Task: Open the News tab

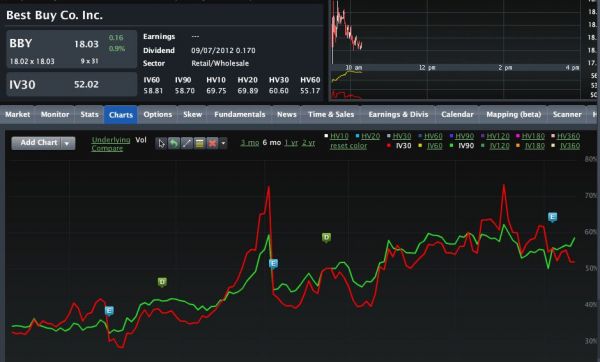Action: pos(287,114)
